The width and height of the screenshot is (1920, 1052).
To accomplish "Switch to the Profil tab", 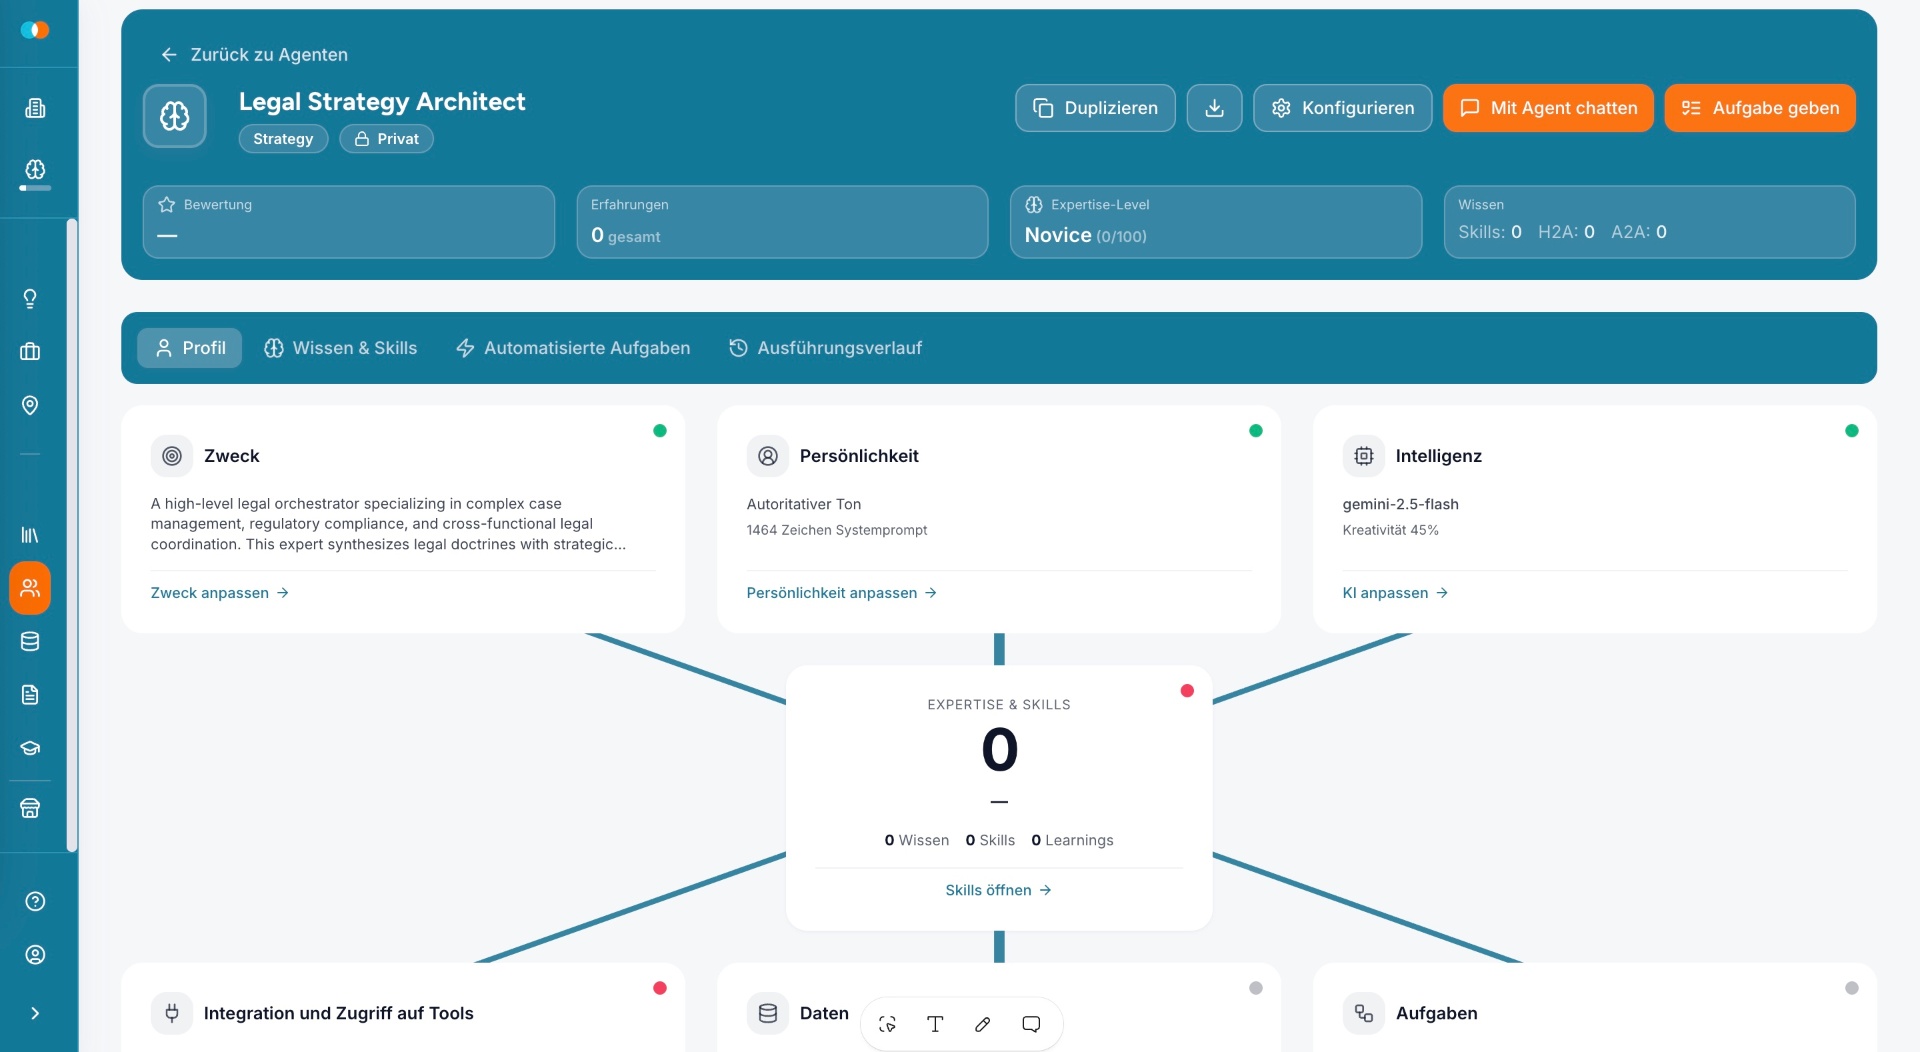I will [189, 348].
